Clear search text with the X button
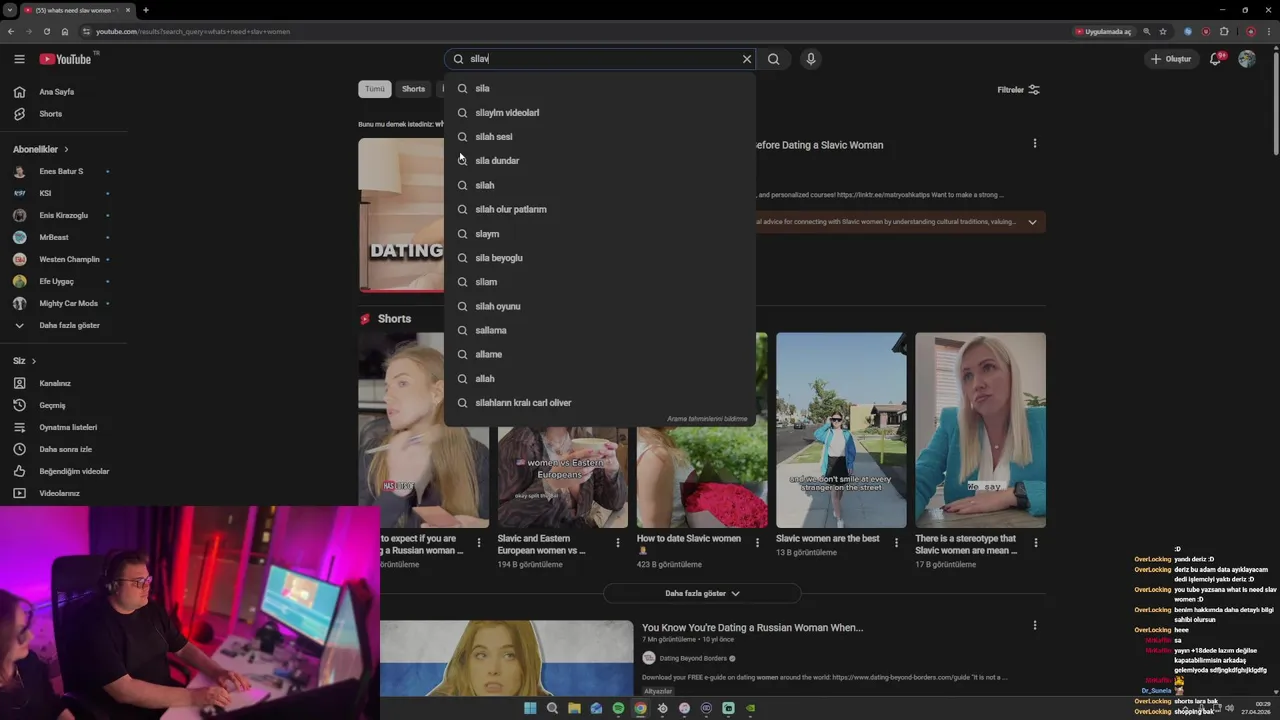This screenshot has height=720, width=1280. pyautogui.click(x=746, y=59)
